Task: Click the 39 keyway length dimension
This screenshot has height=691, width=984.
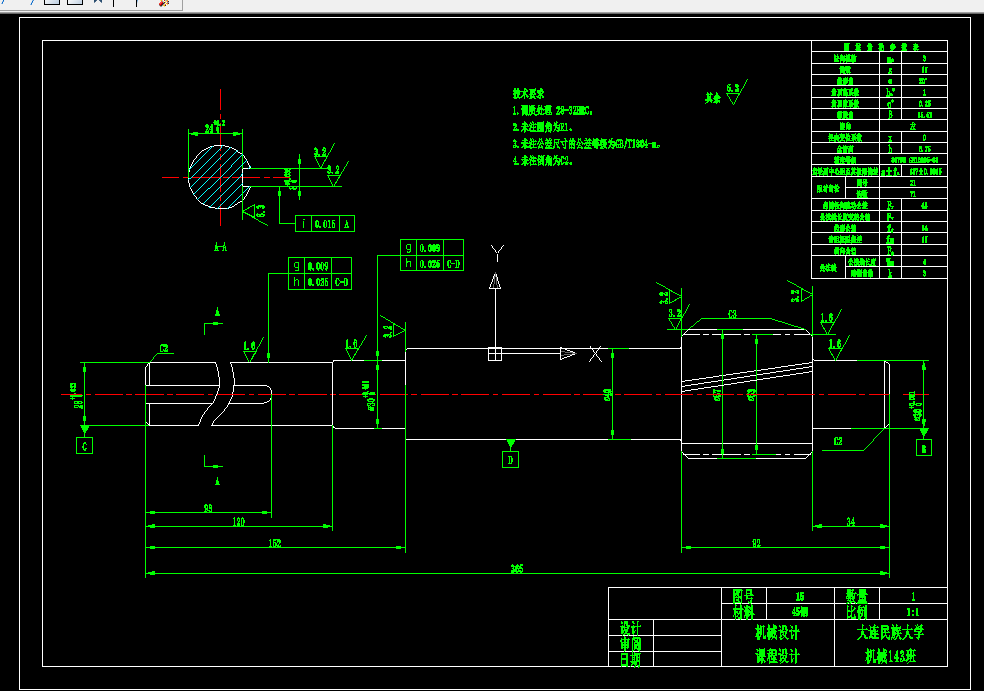Action: [208, 508]
